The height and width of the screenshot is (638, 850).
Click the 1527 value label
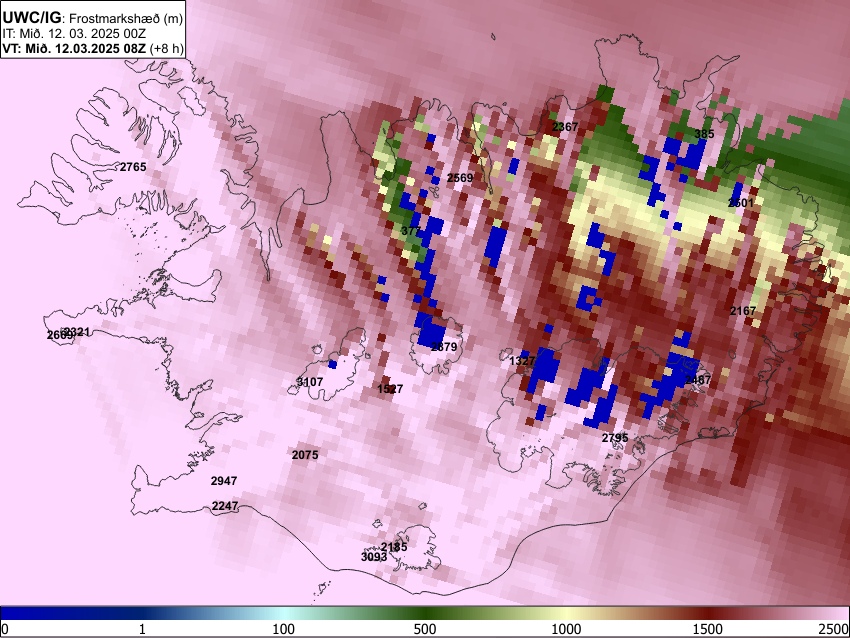point(390,389)
